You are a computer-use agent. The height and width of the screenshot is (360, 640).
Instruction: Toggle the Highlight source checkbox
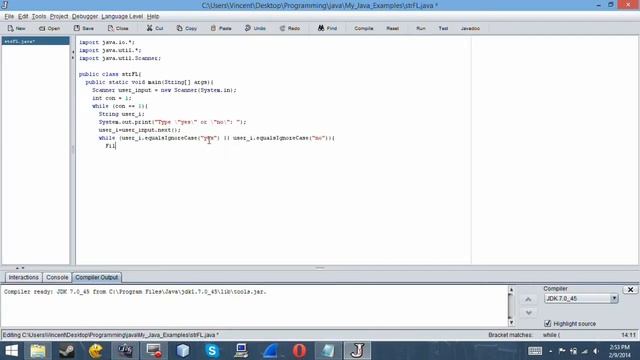point(548,324)
